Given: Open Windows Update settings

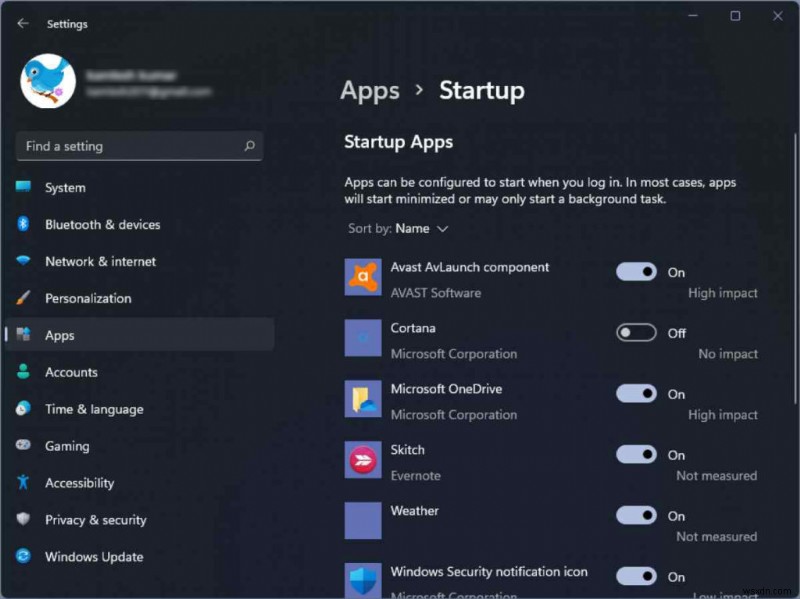Looking at the screenshot, I should [x=93, y=557].
